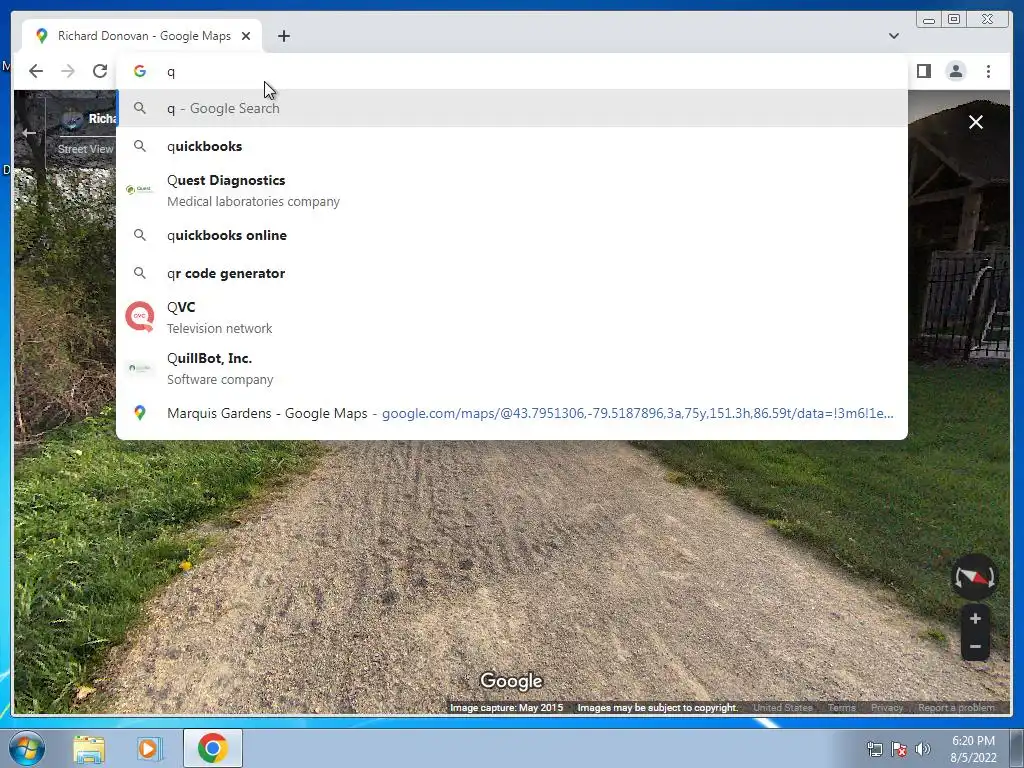Click the Google logo in Street View

(x=511, y=681)
